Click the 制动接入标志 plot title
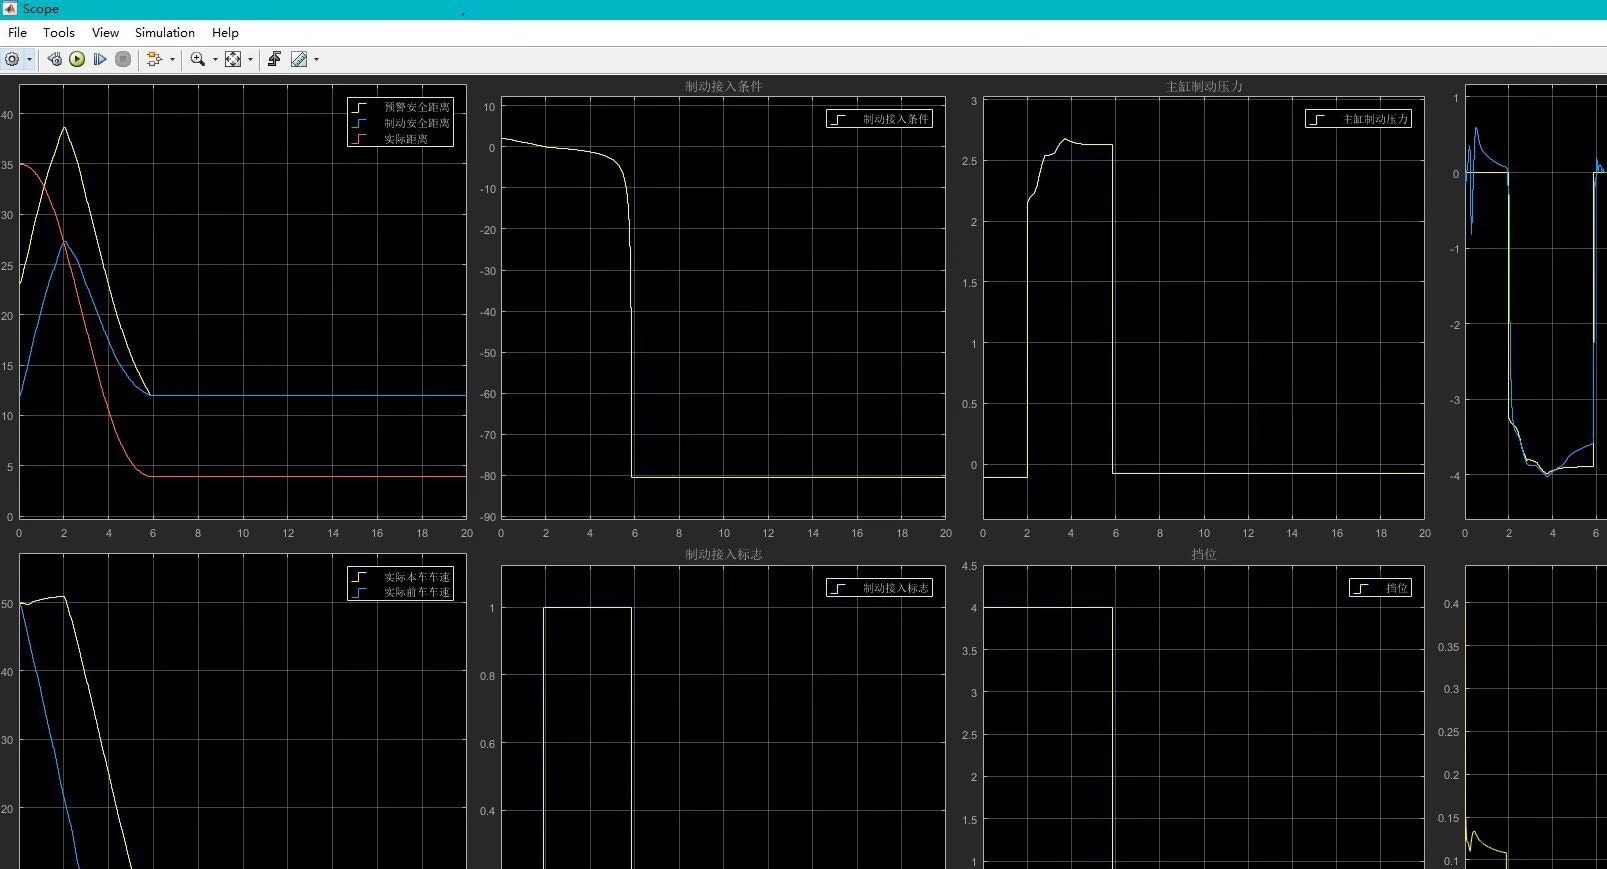This screenshot has width=1607, height=869. click(723, 554)
